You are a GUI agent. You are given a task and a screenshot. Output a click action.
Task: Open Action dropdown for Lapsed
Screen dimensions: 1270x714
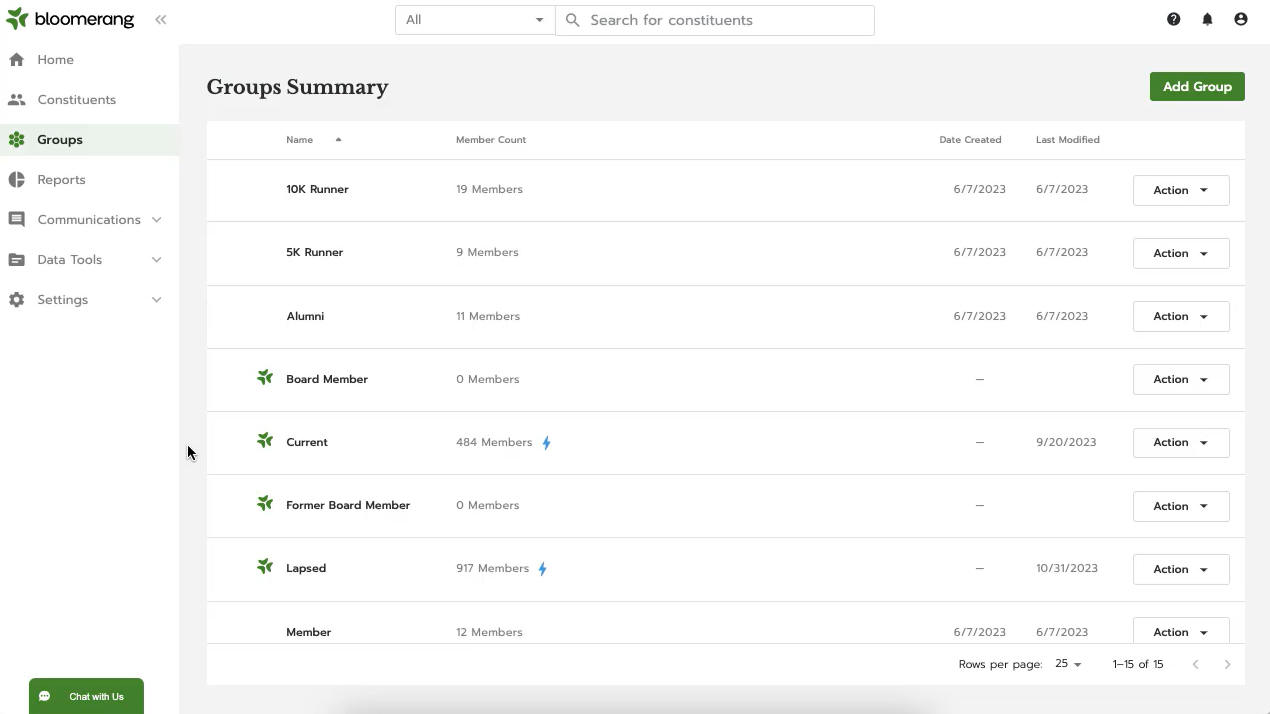pos(1181,569)
